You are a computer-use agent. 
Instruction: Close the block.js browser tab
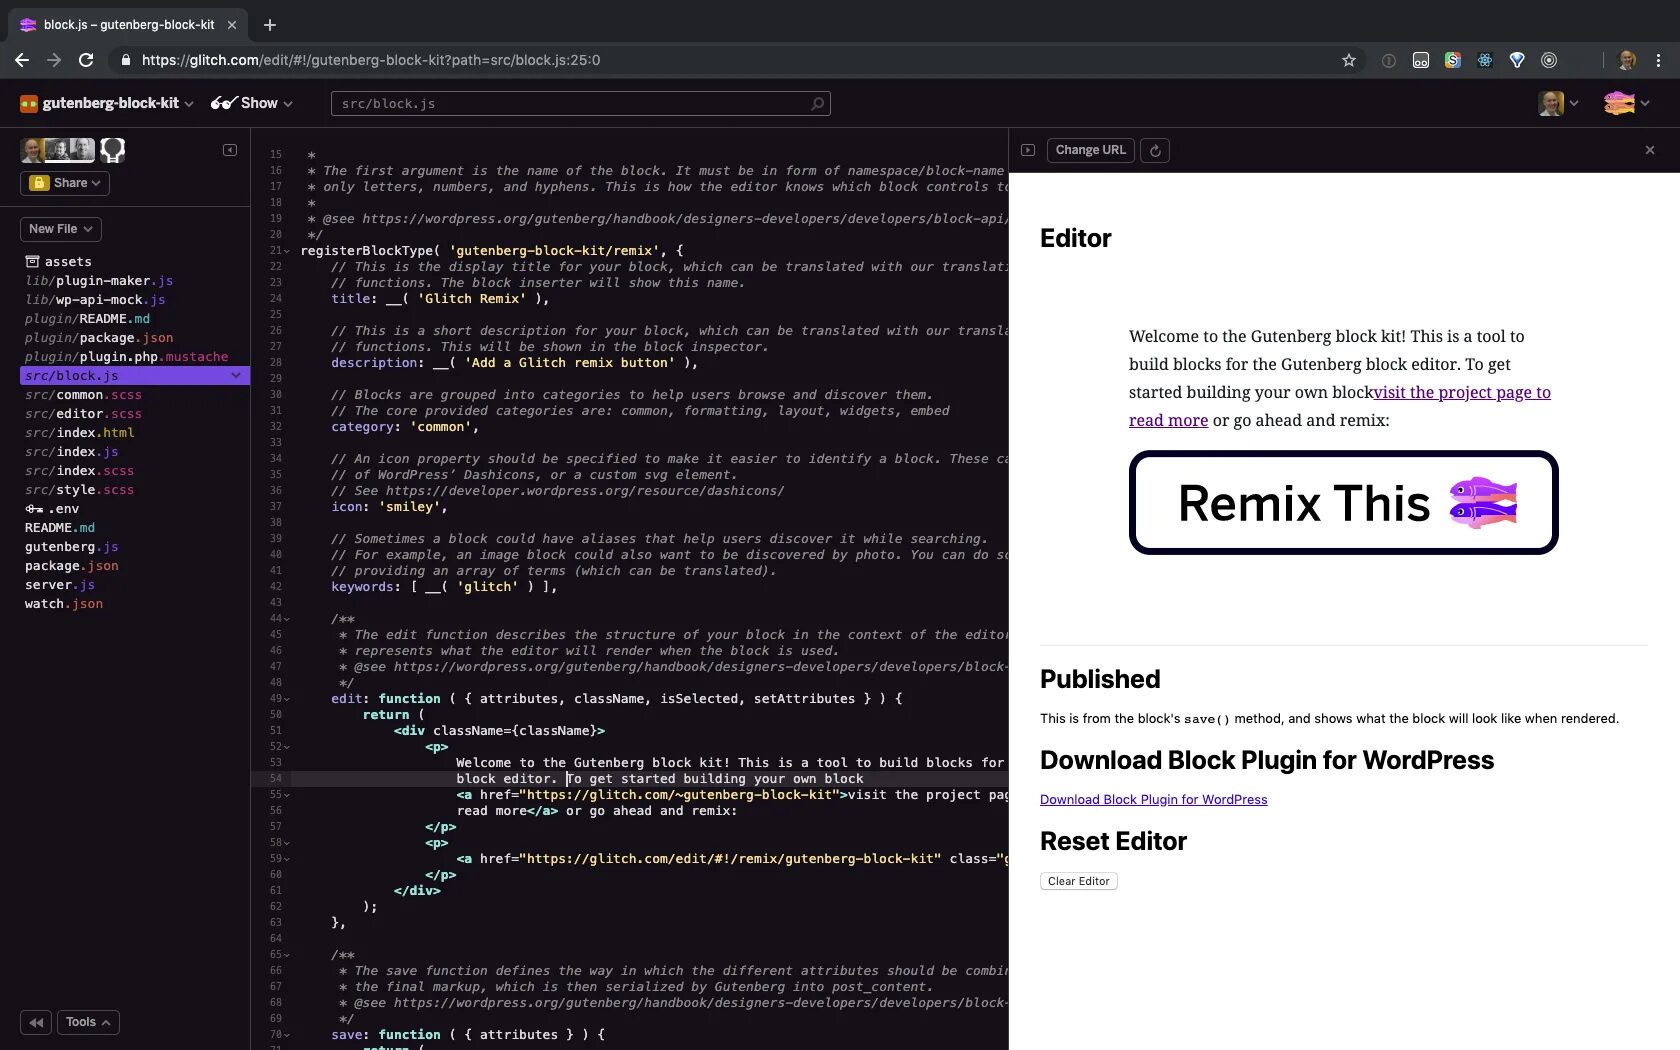(x=232, y=25)
